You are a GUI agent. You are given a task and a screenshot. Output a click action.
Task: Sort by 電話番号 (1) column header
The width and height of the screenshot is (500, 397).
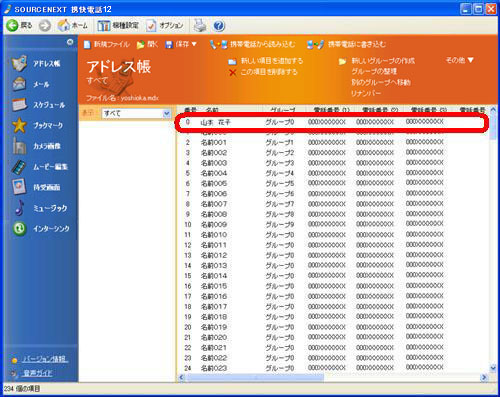(331, 110)
